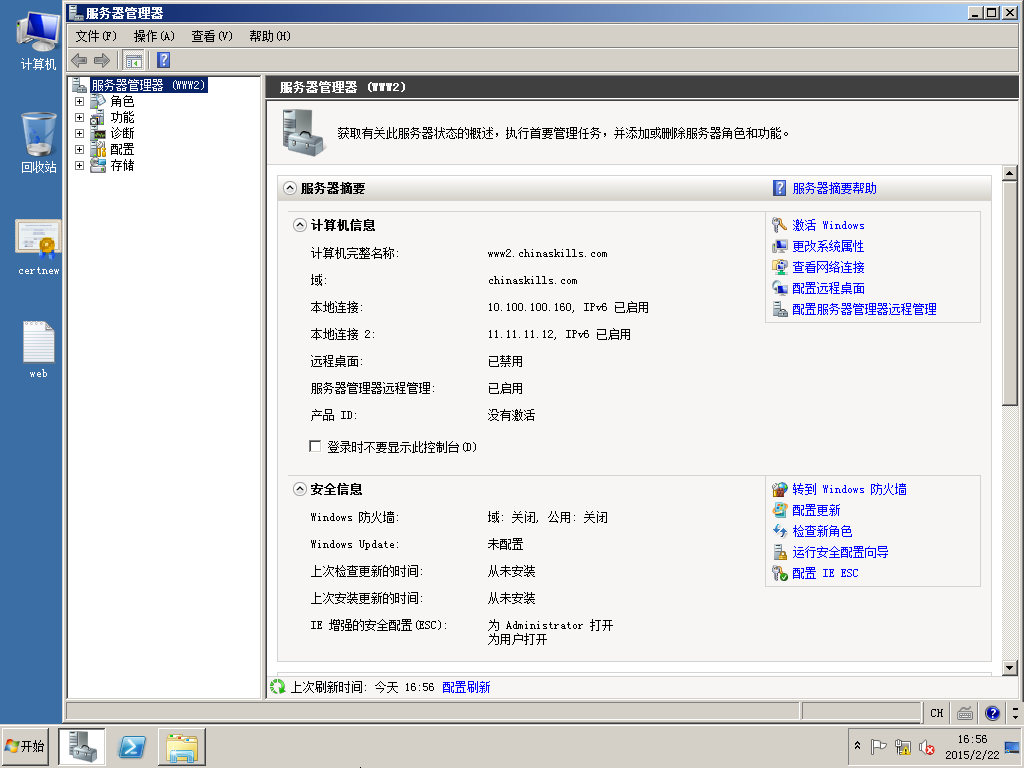Click the 配置更新 icon

coord(779,510)
